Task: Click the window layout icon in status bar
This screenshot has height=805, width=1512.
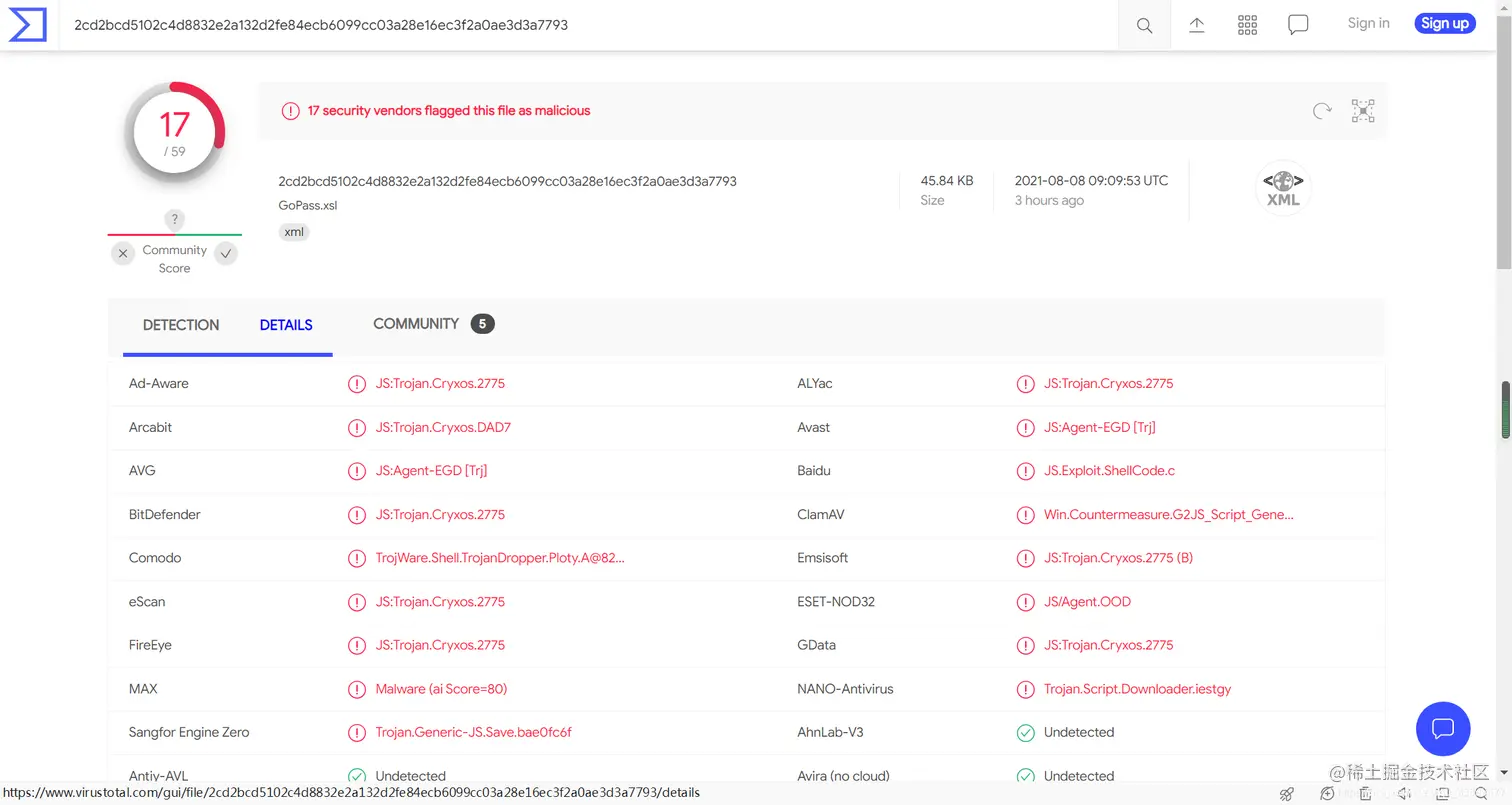Action: coord(1443,794)
